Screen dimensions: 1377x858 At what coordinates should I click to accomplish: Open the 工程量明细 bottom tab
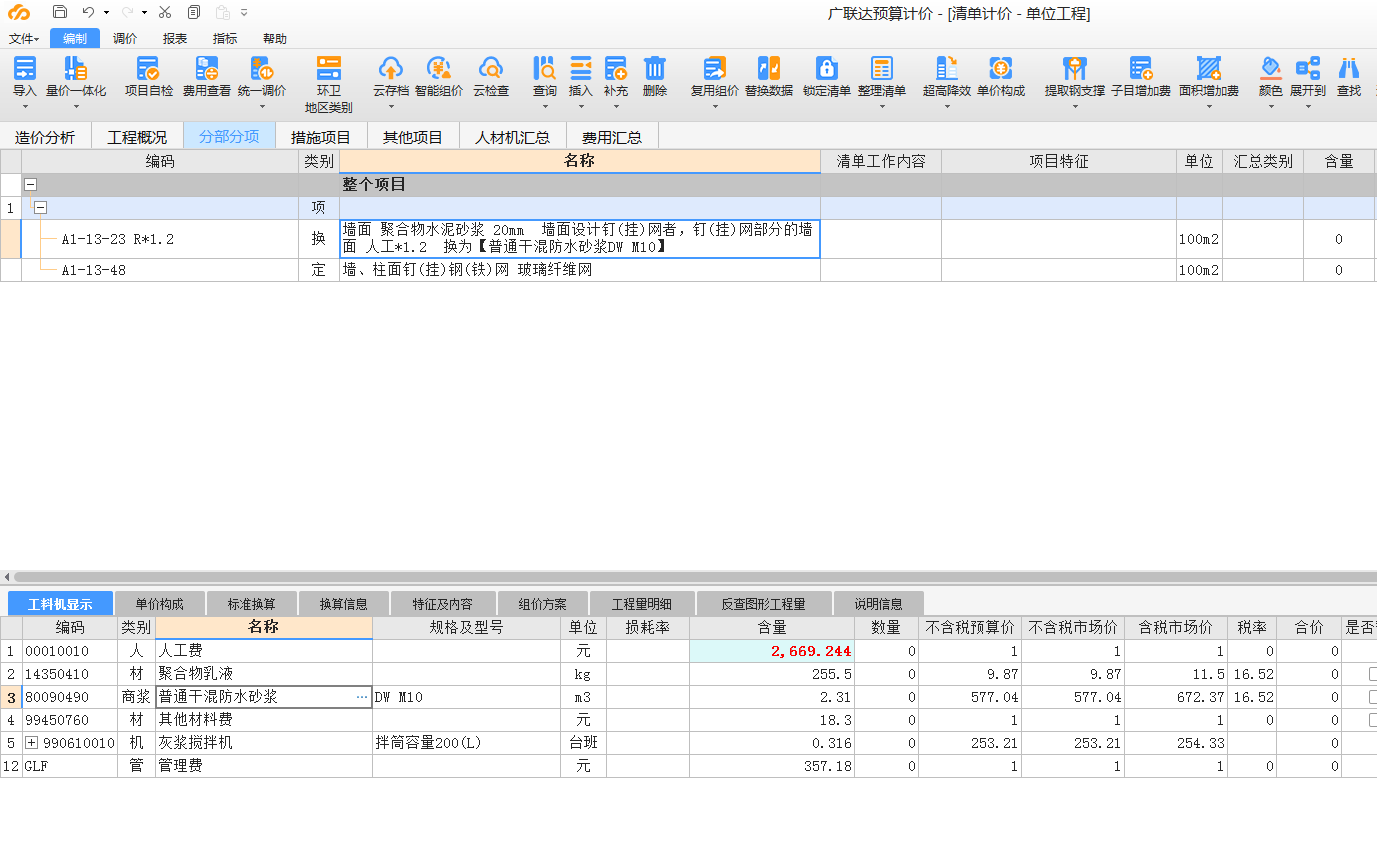pos(642,604)
